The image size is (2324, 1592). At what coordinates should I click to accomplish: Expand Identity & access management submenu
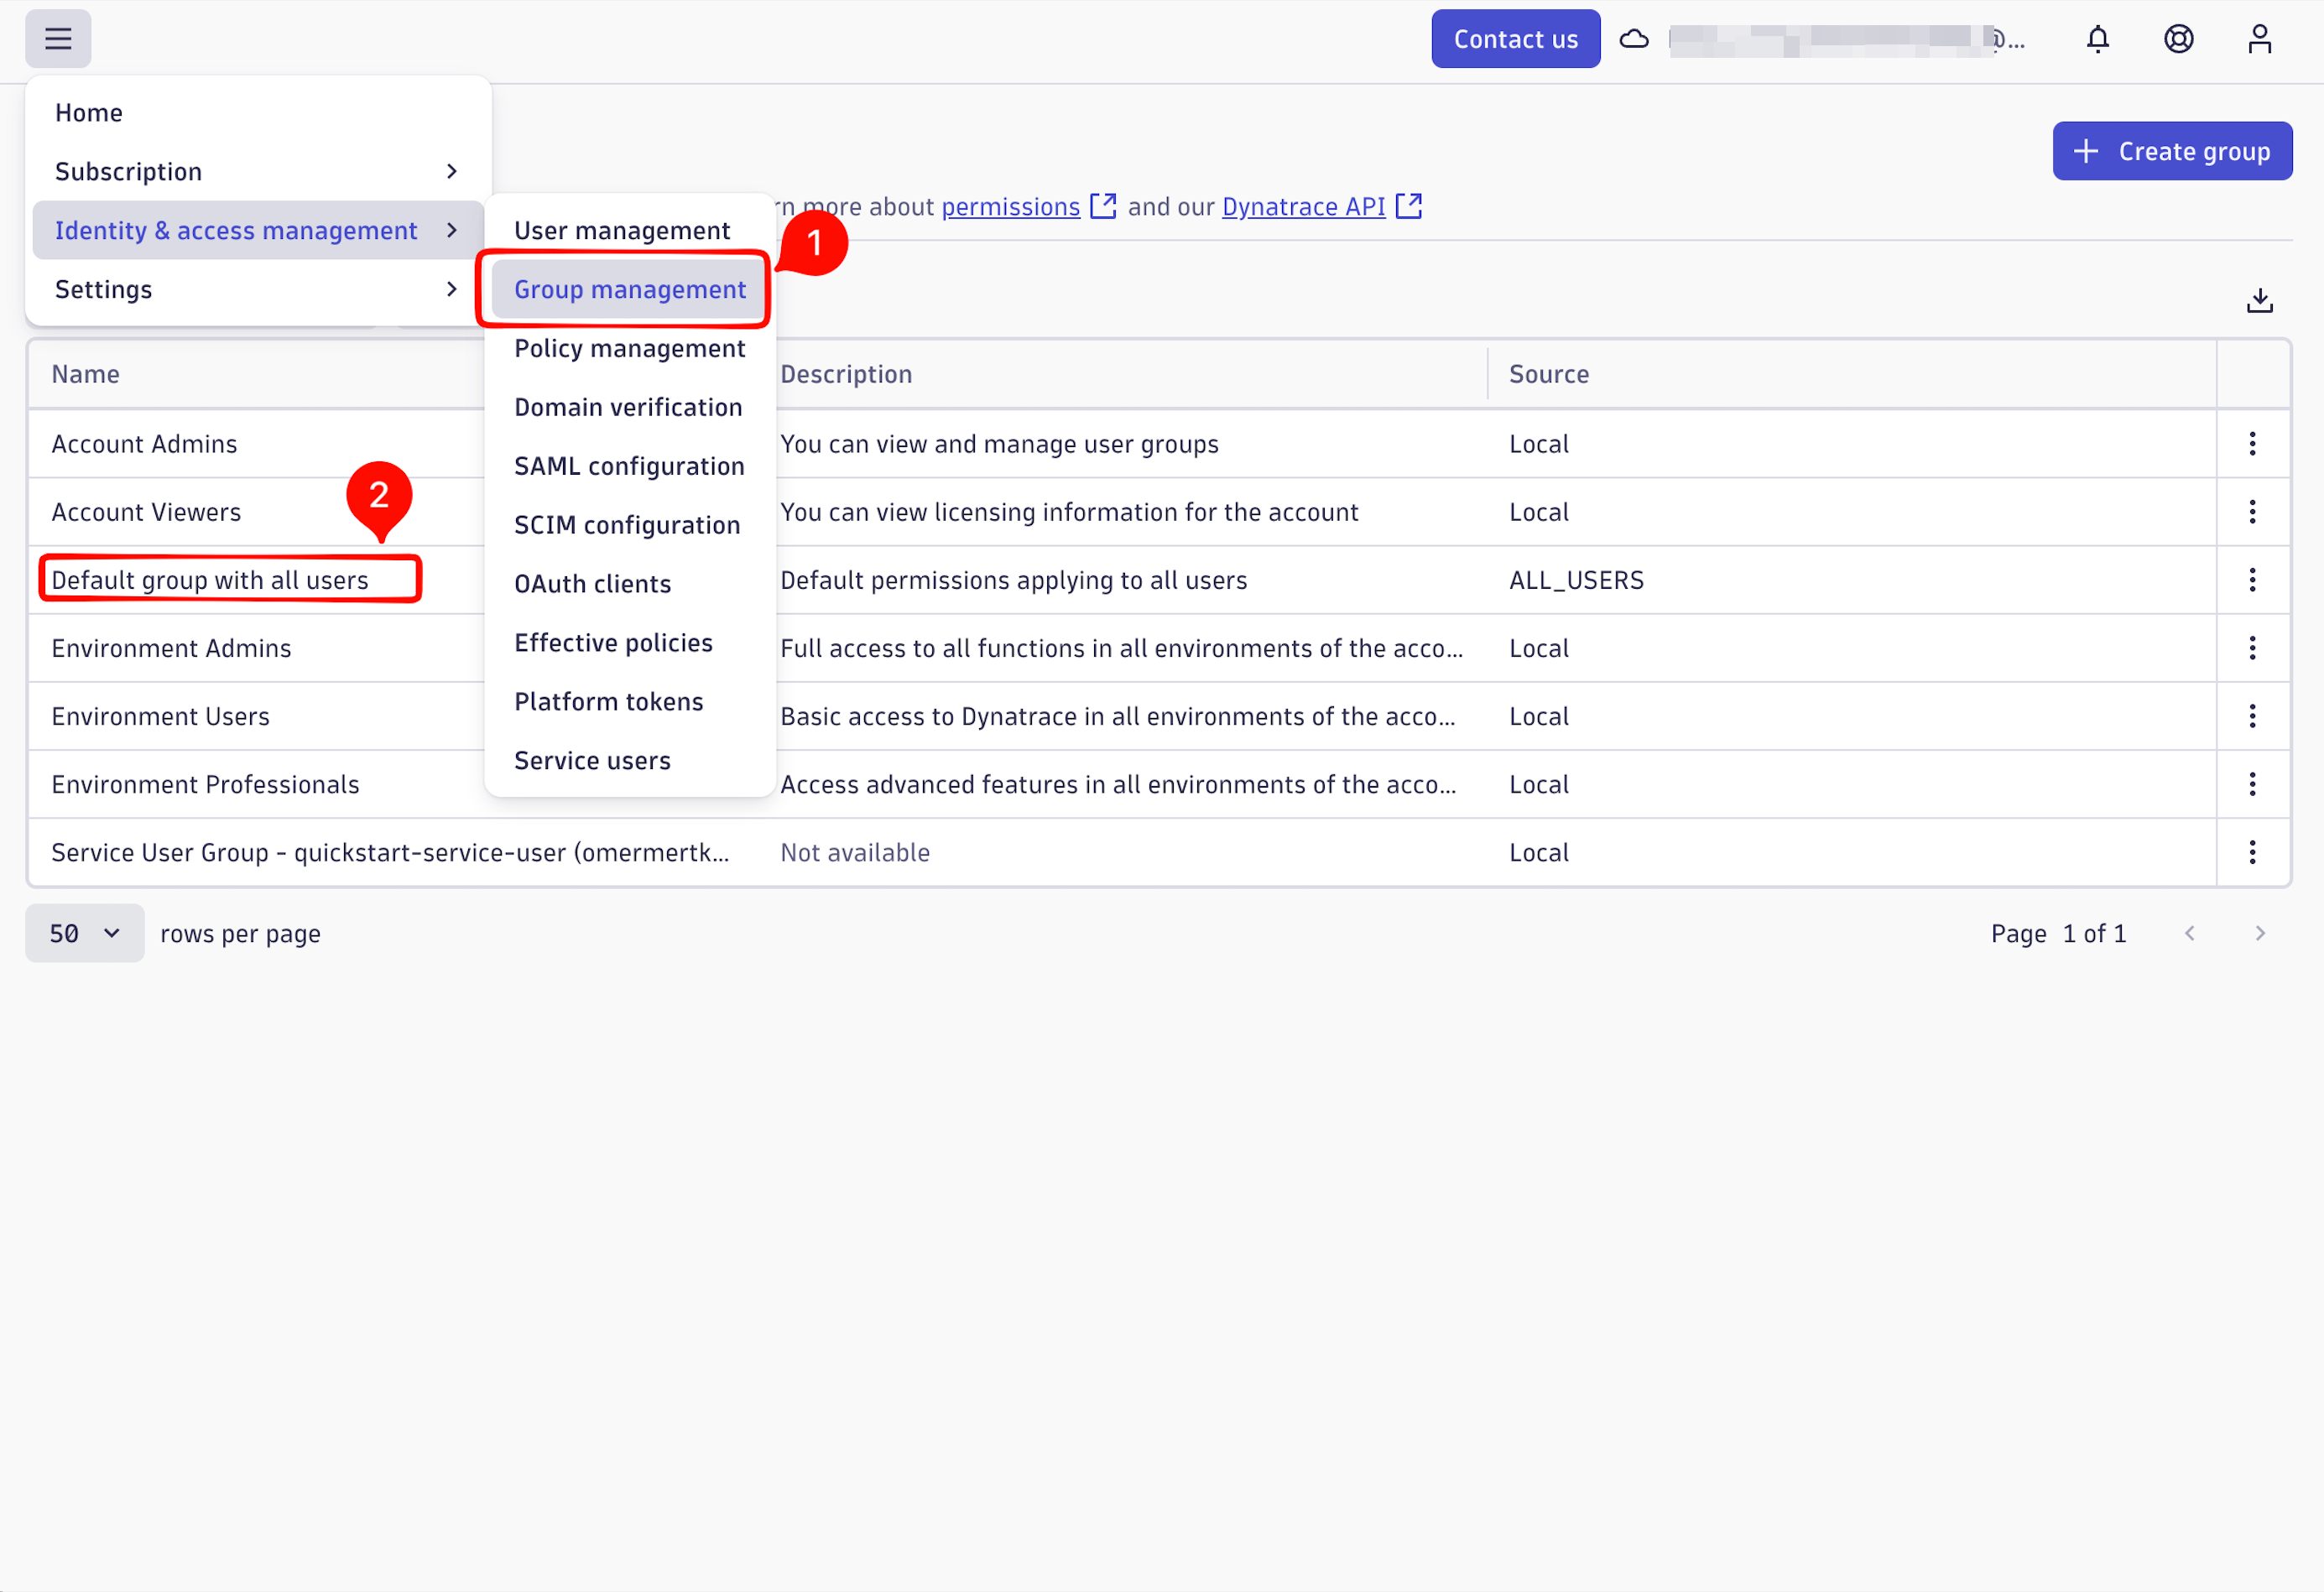[x=258, y=230]
